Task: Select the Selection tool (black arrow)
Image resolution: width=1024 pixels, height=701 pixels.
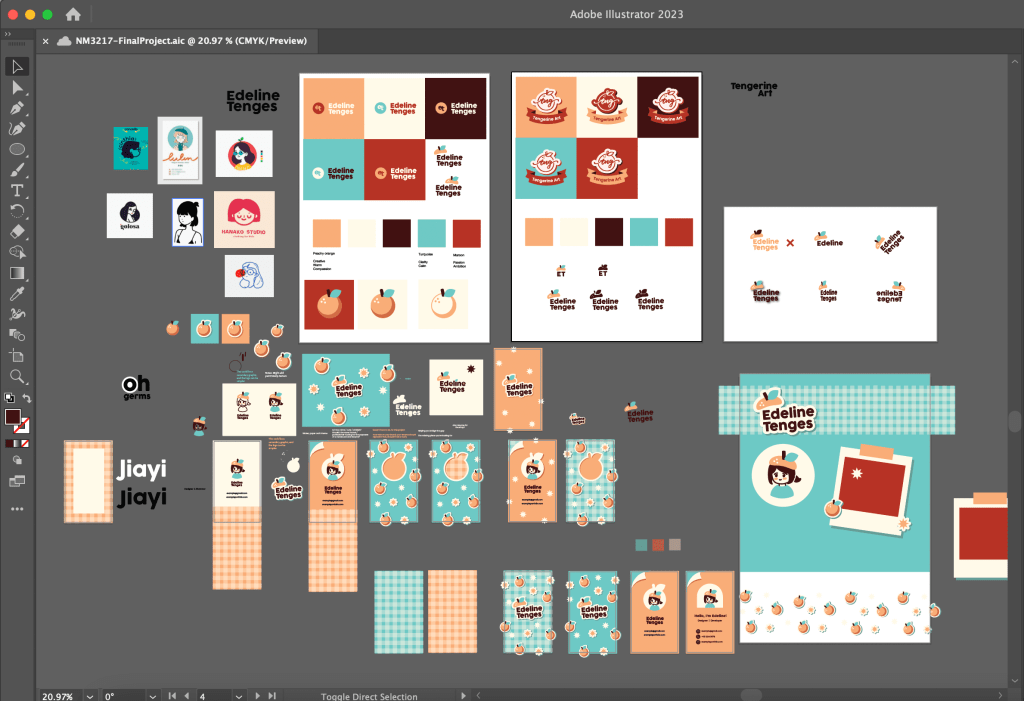Action: coord(17,66)
